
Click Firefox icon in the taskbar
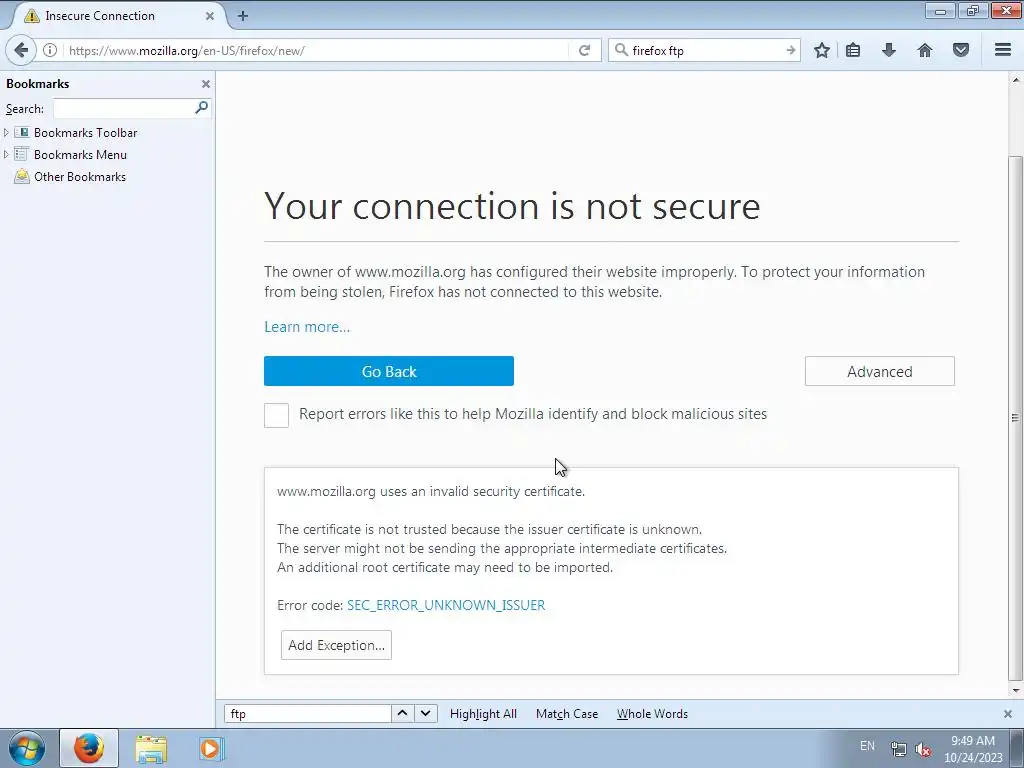coord(89,748)
